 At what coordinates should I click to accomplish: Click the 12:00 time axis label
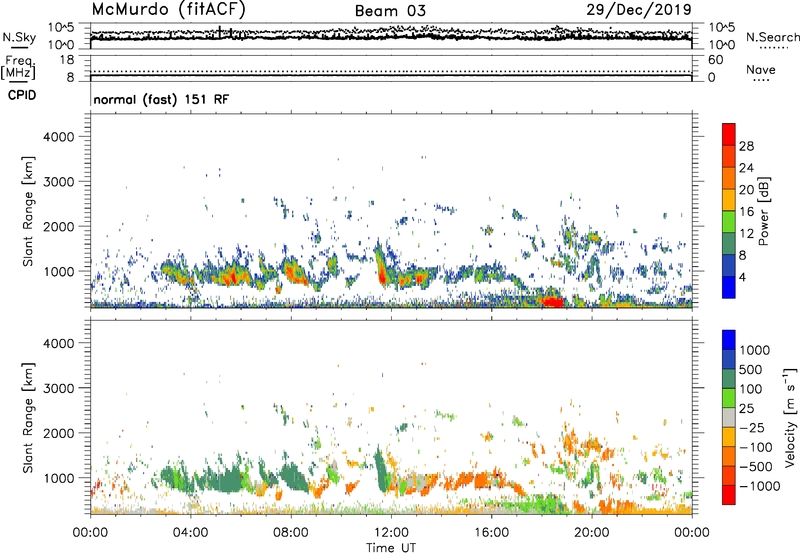pyautogui.click(x=391, y=533)
